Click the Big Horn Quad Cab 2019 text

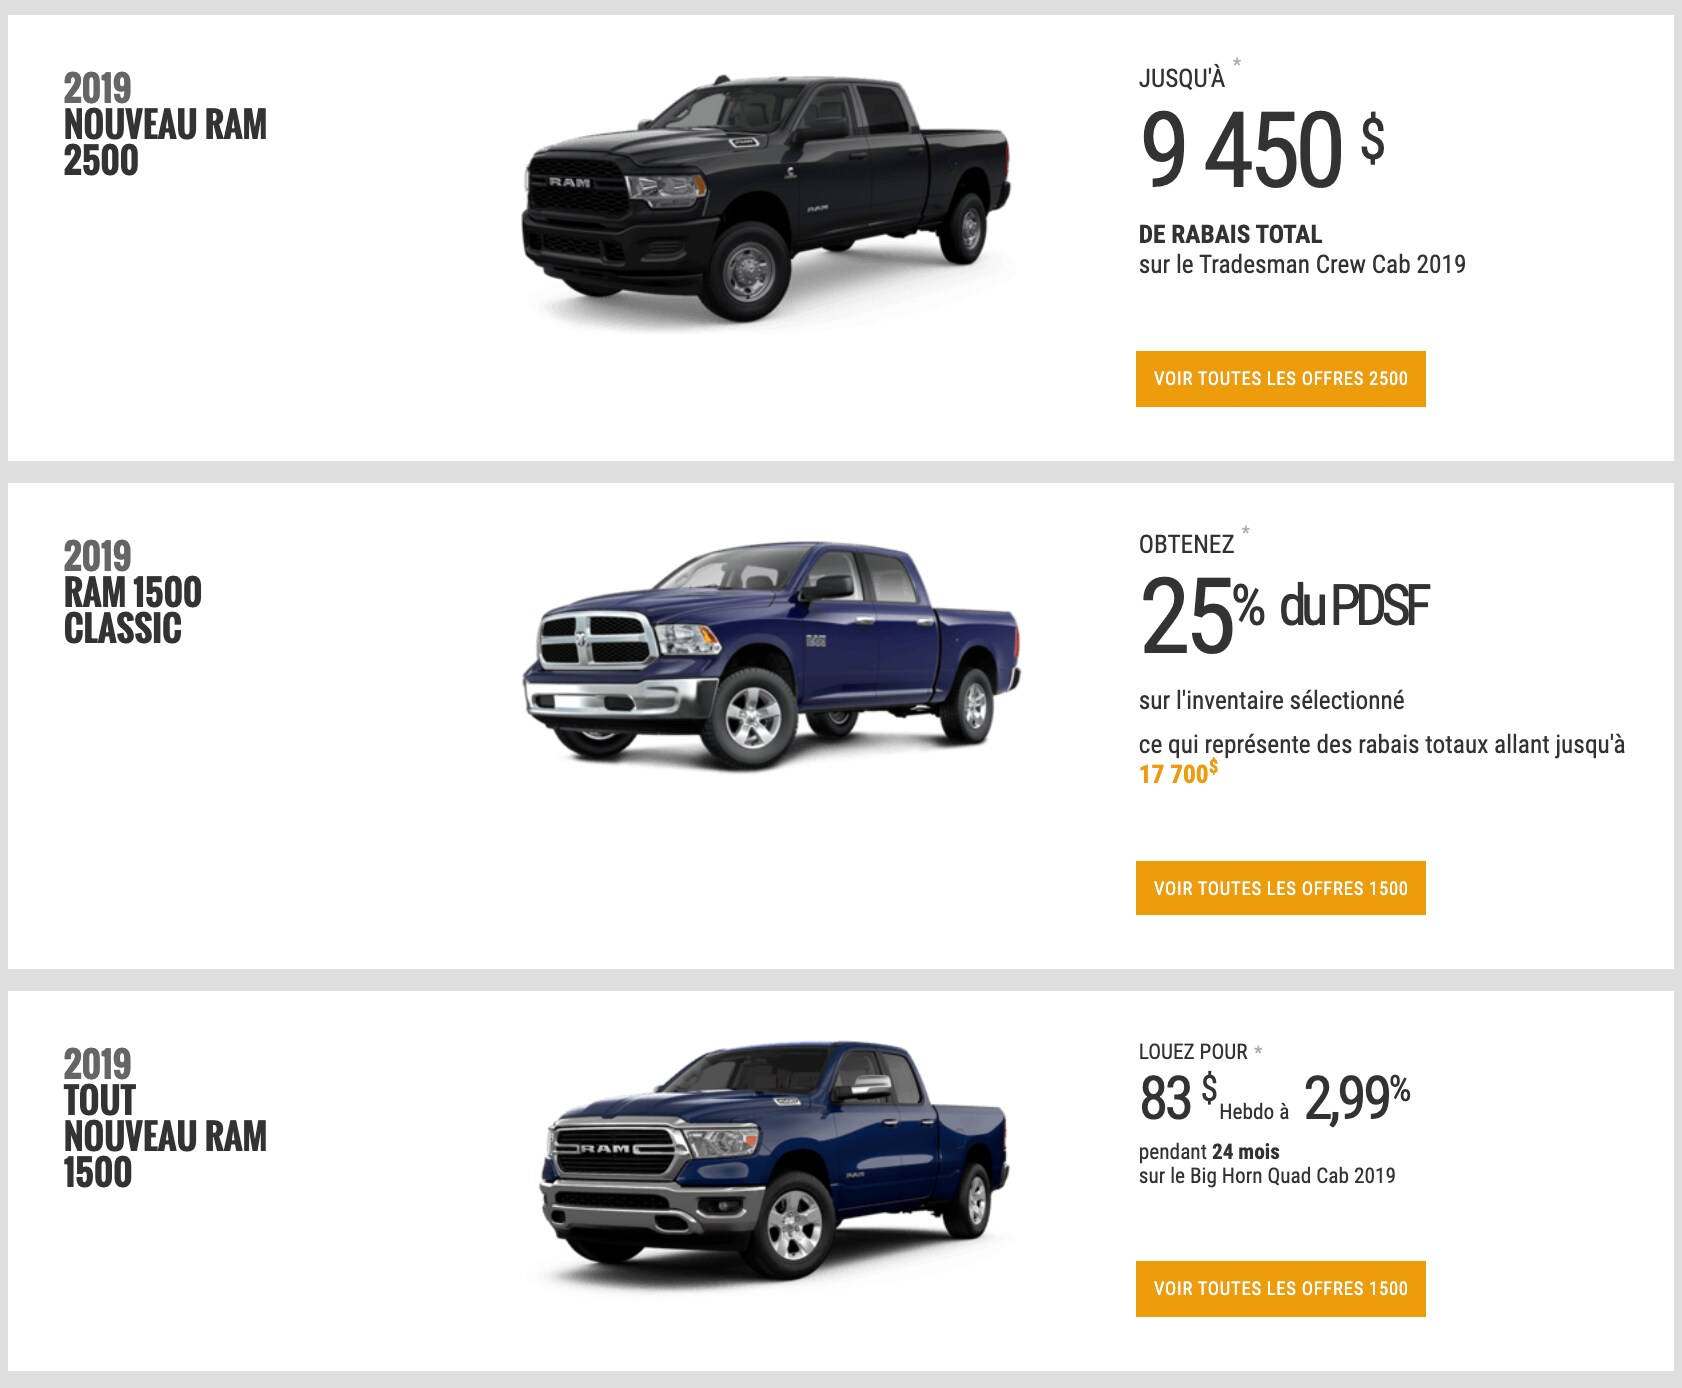click(x=1292, y=1176)
